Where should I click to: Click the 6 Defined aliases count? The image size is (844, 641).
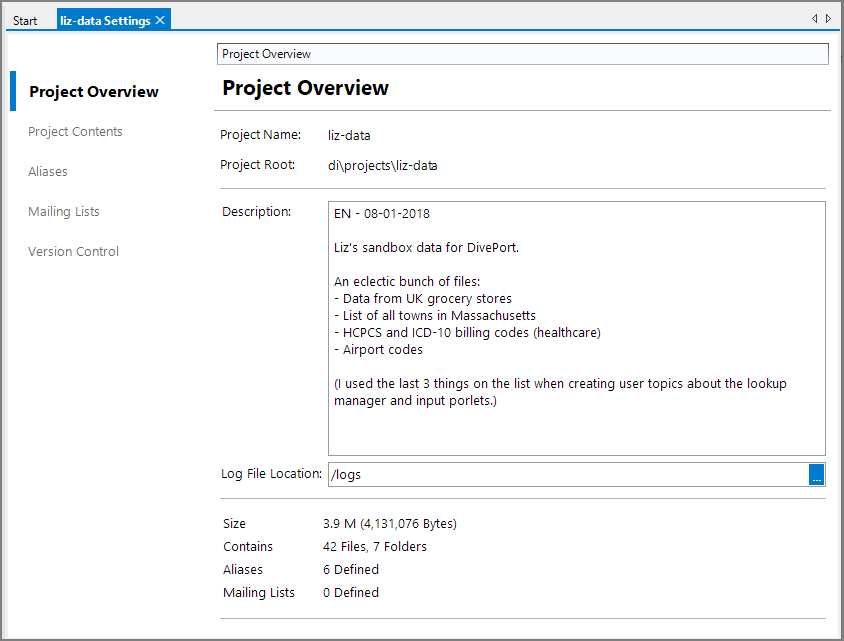[350, 569]
